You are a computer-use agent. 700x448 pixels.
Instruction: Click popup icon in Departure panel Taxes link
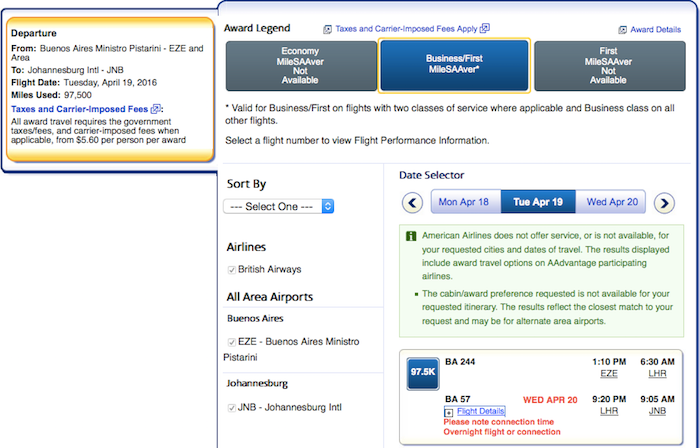pyautogui.click(x=156, y=109)
